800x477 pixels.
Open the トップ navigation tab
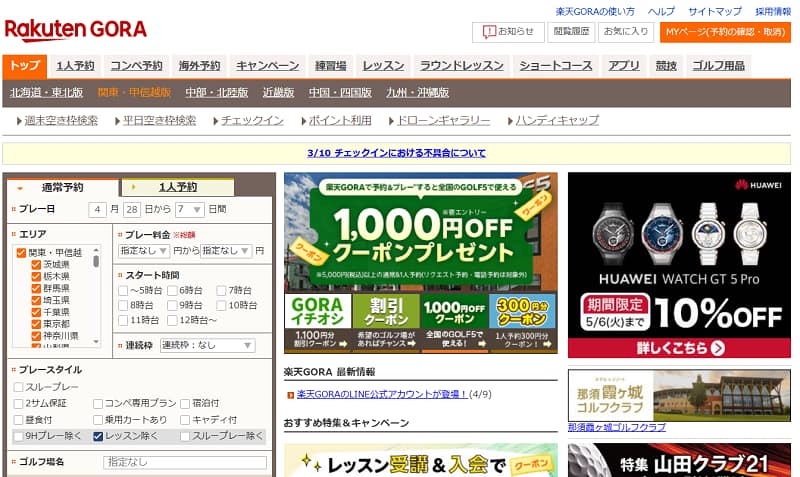coord(24,66)
